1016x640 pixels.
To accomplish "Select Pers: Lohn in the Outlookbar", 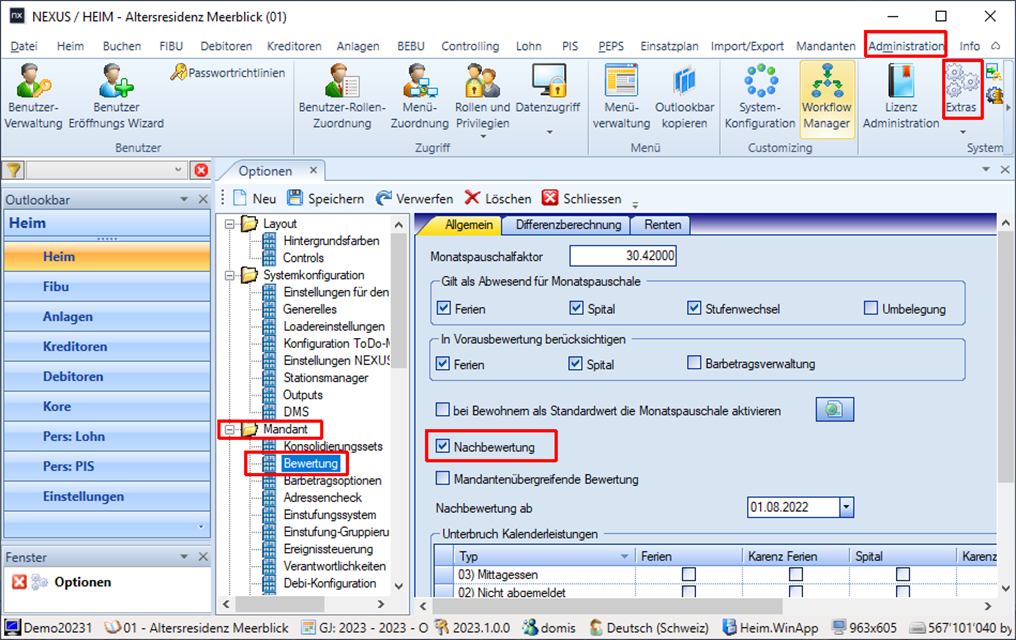I will click(107, 437).
